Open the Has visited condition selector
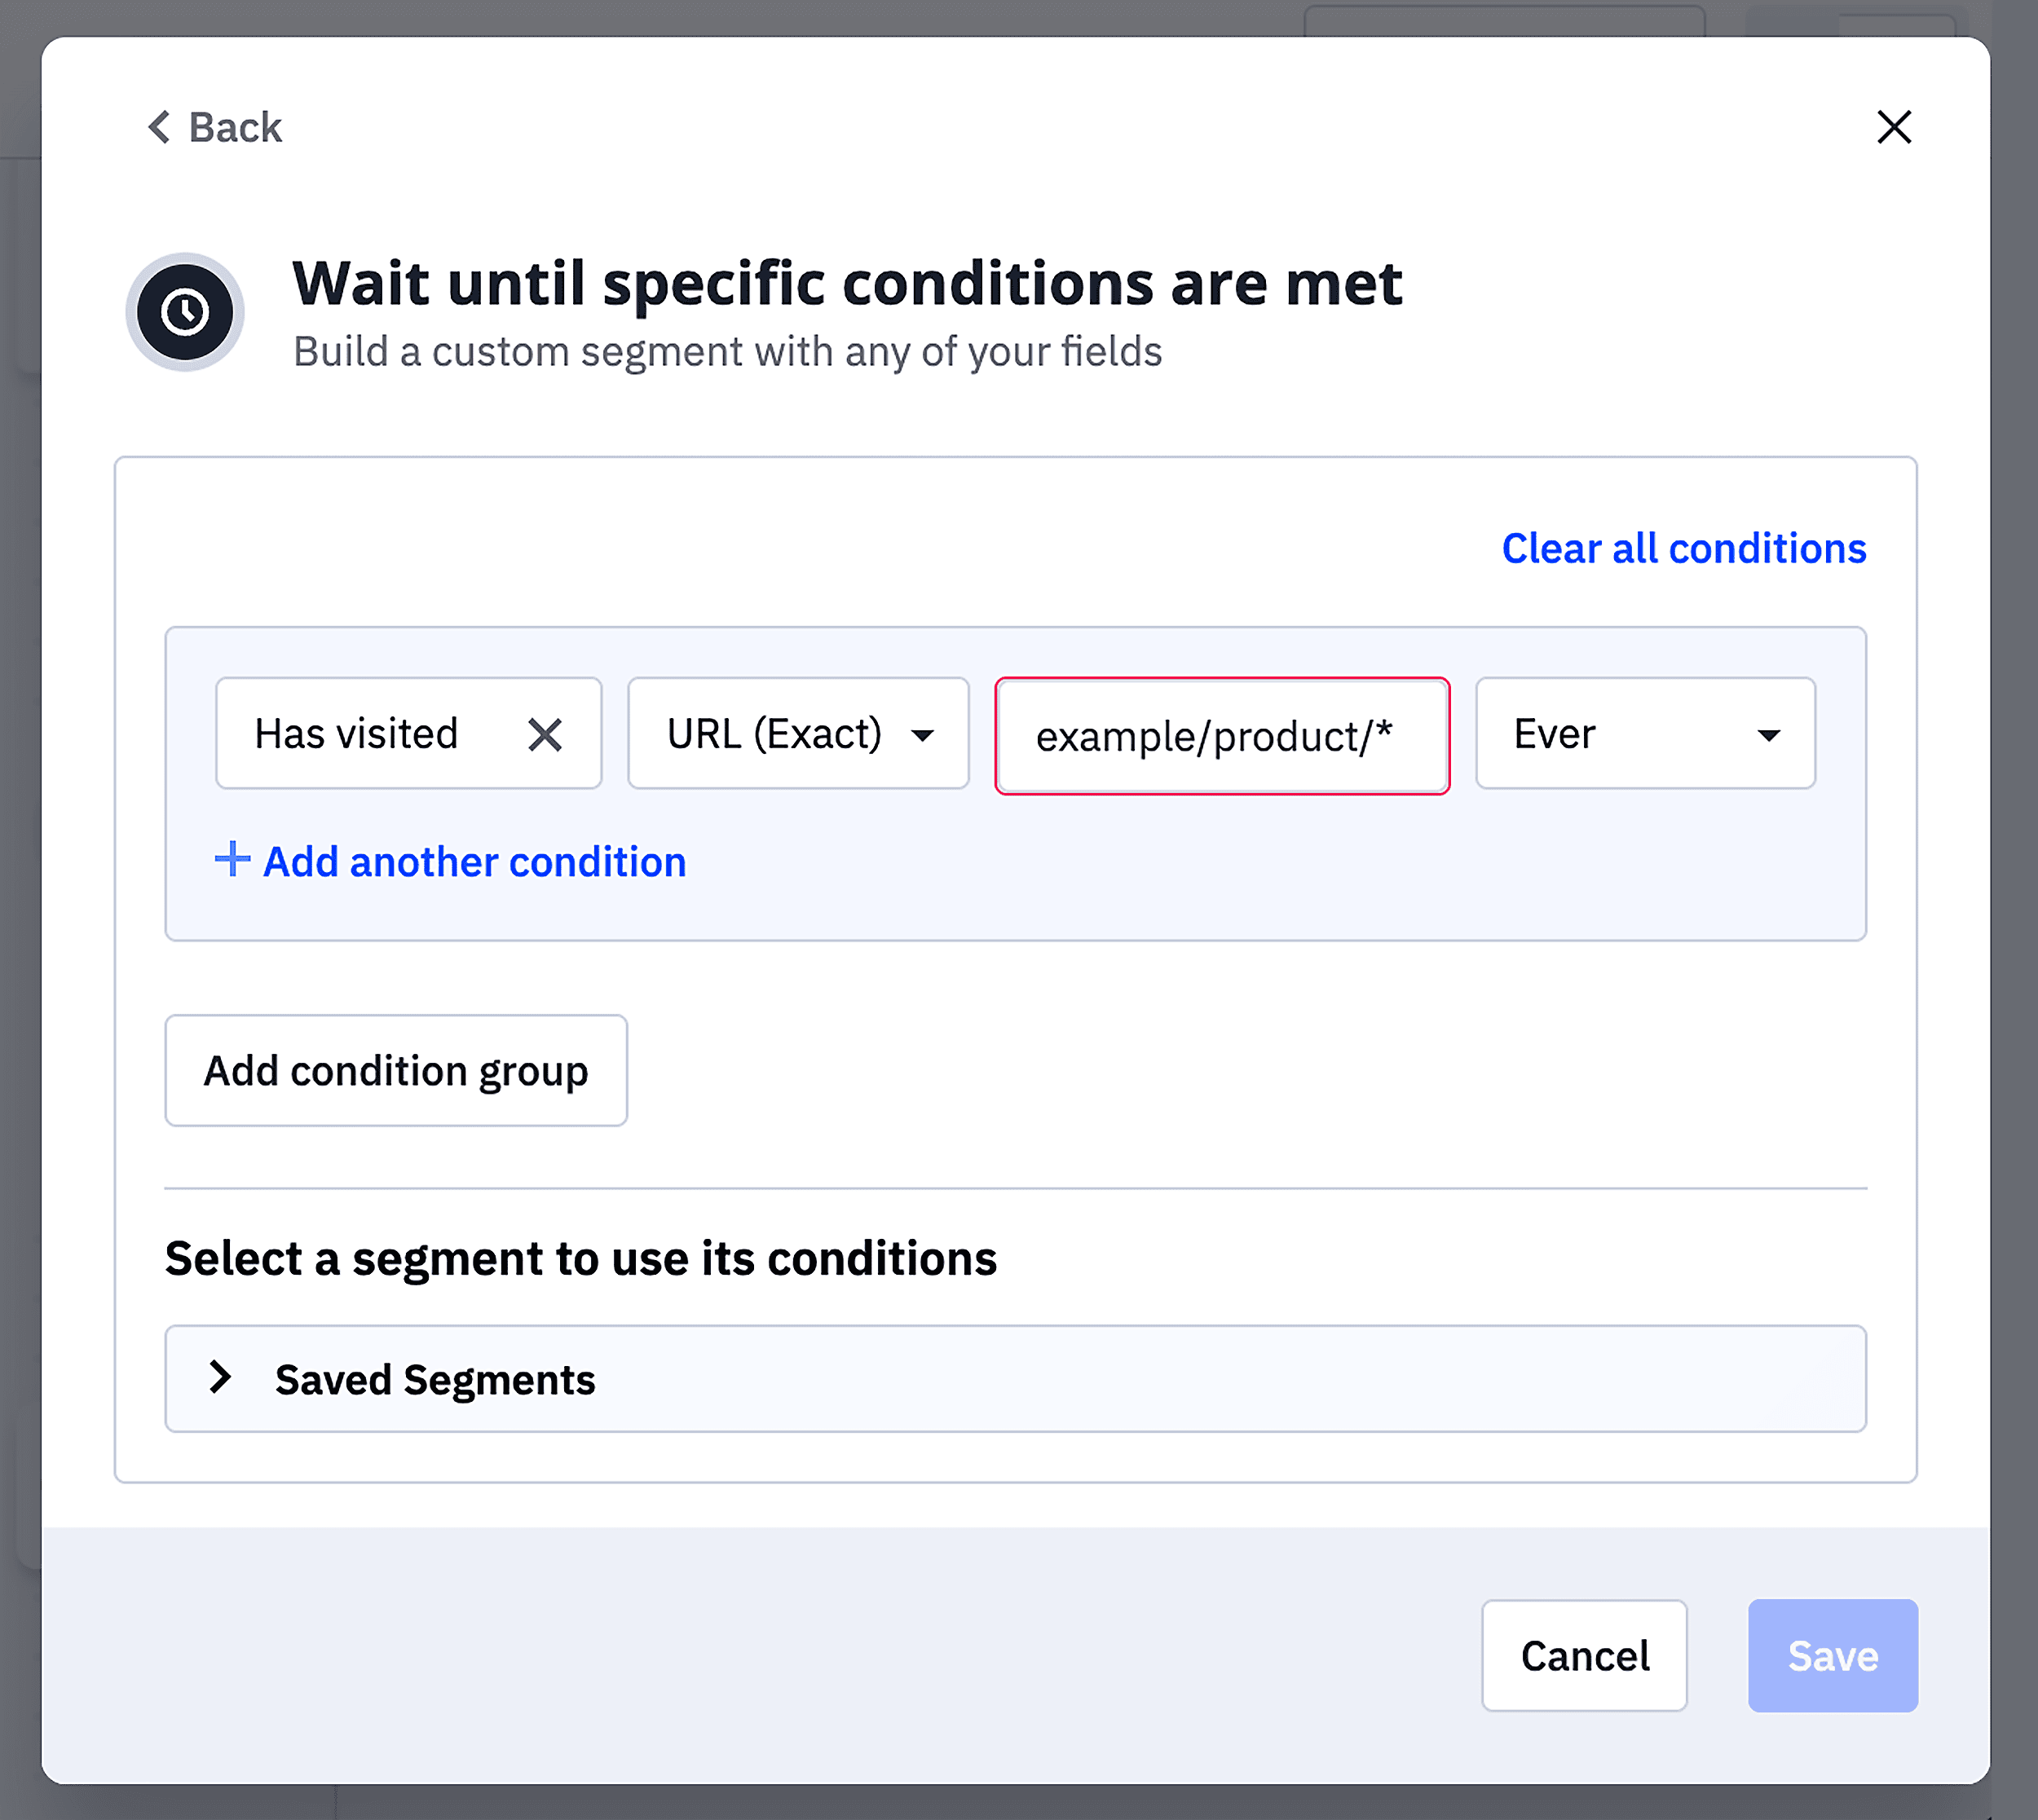 357,734
